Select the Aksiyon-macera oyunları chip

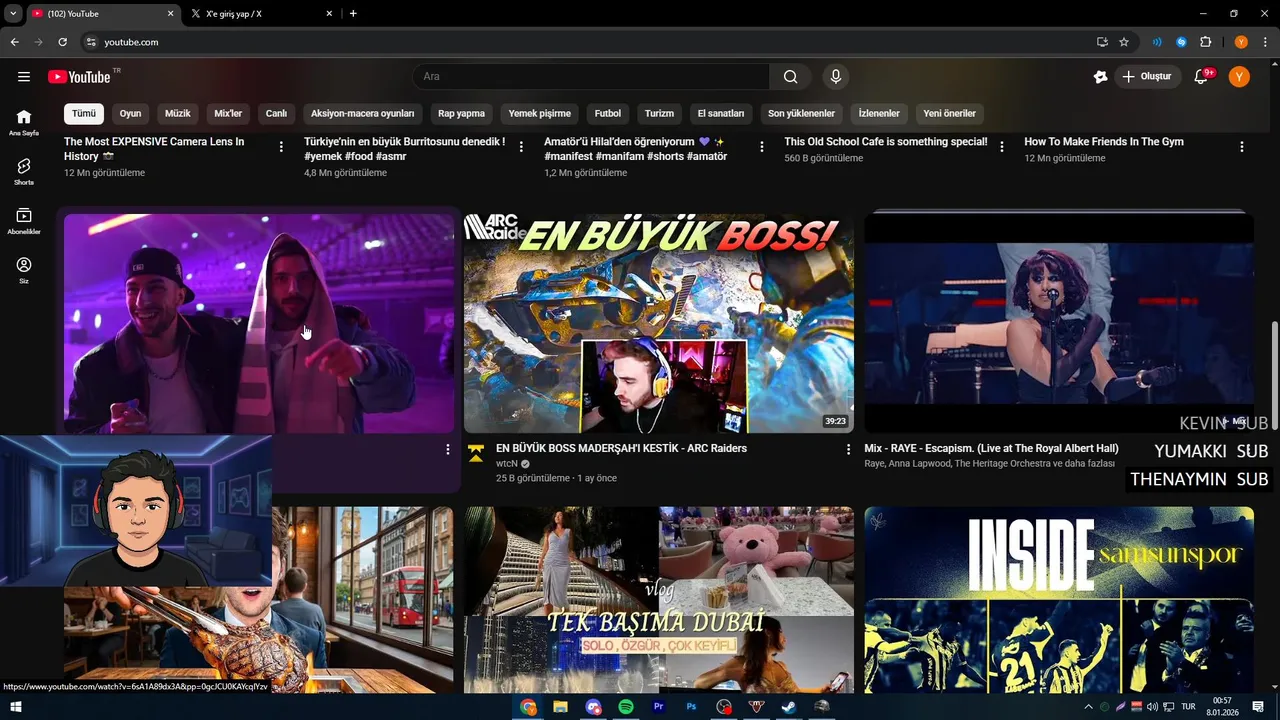362,114
